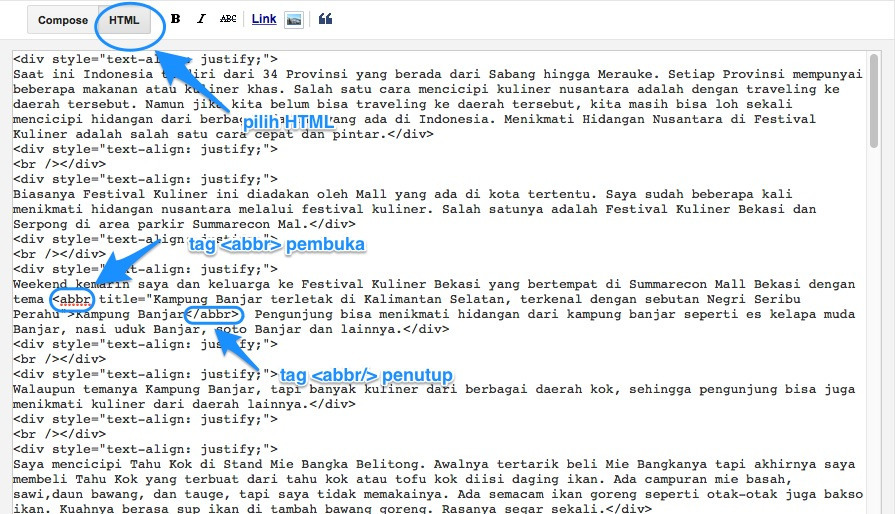The width and height of the screenshot is (895, 514).
Task: Apply blockquote formatting with the quote icon
Action: [325, 19]
